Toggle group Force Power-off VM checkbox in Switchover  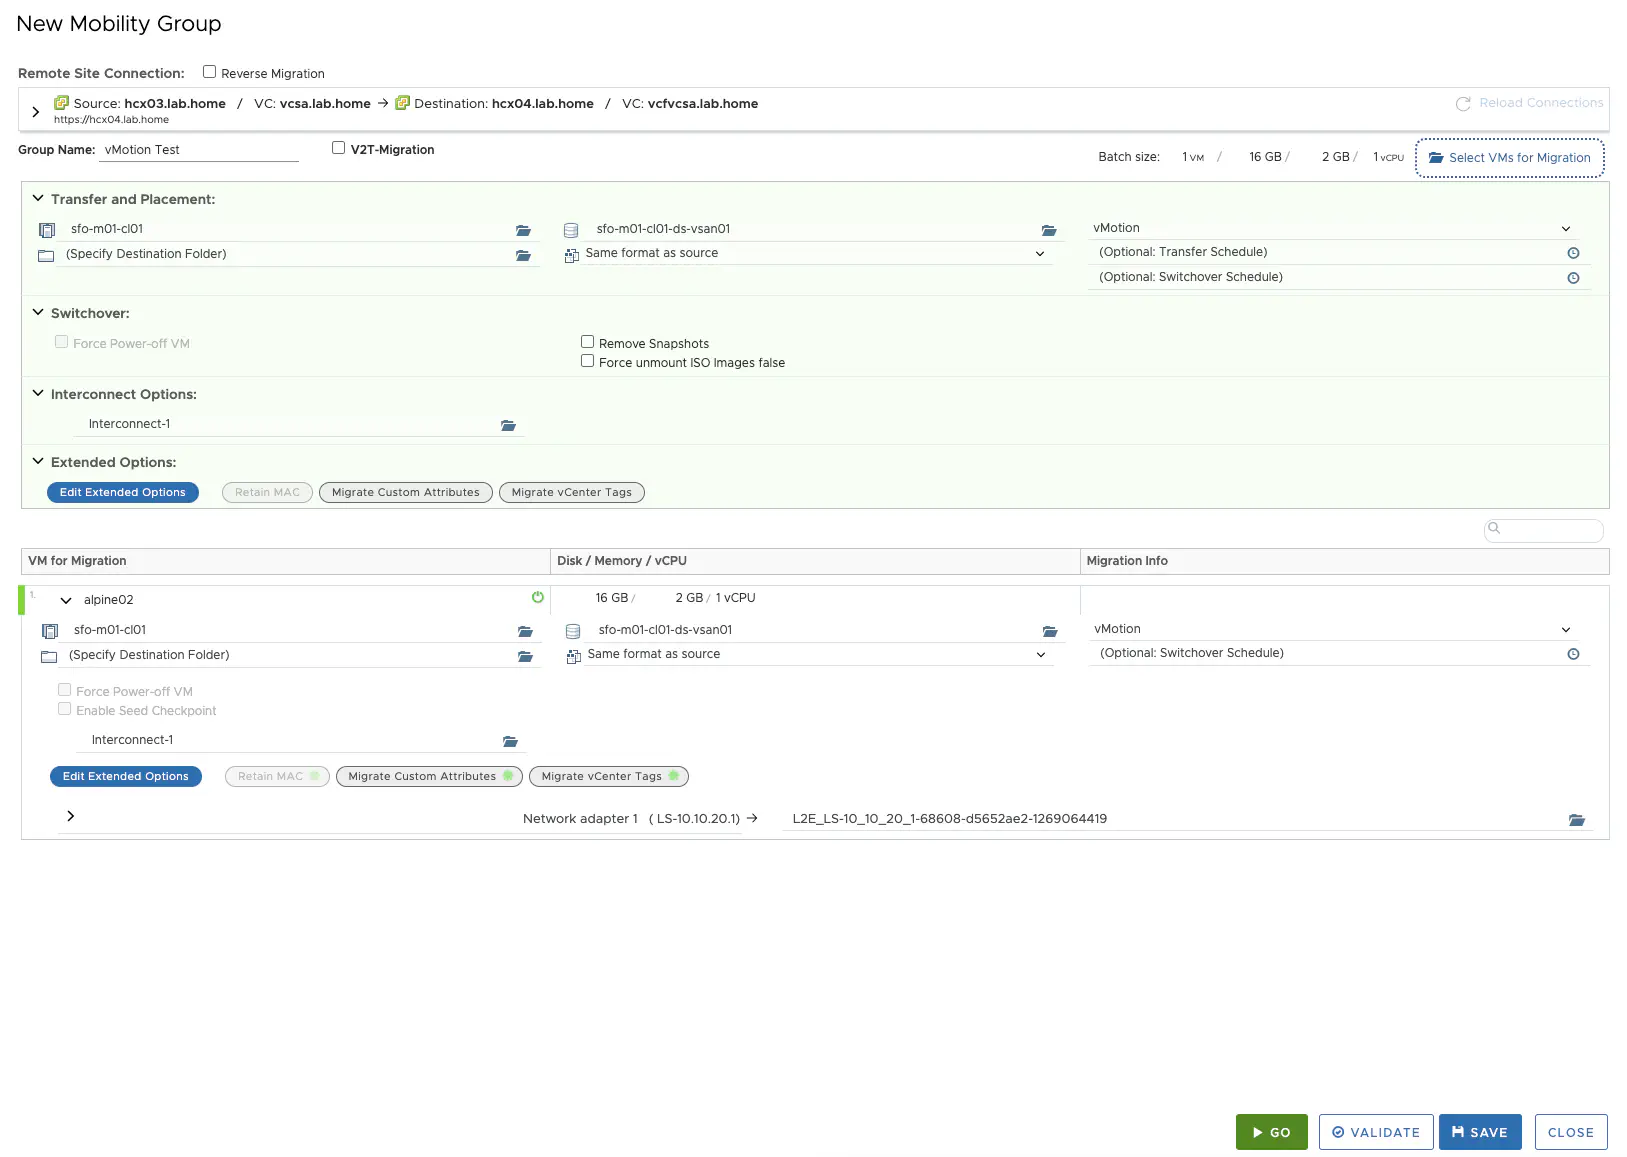coord(61,342)
